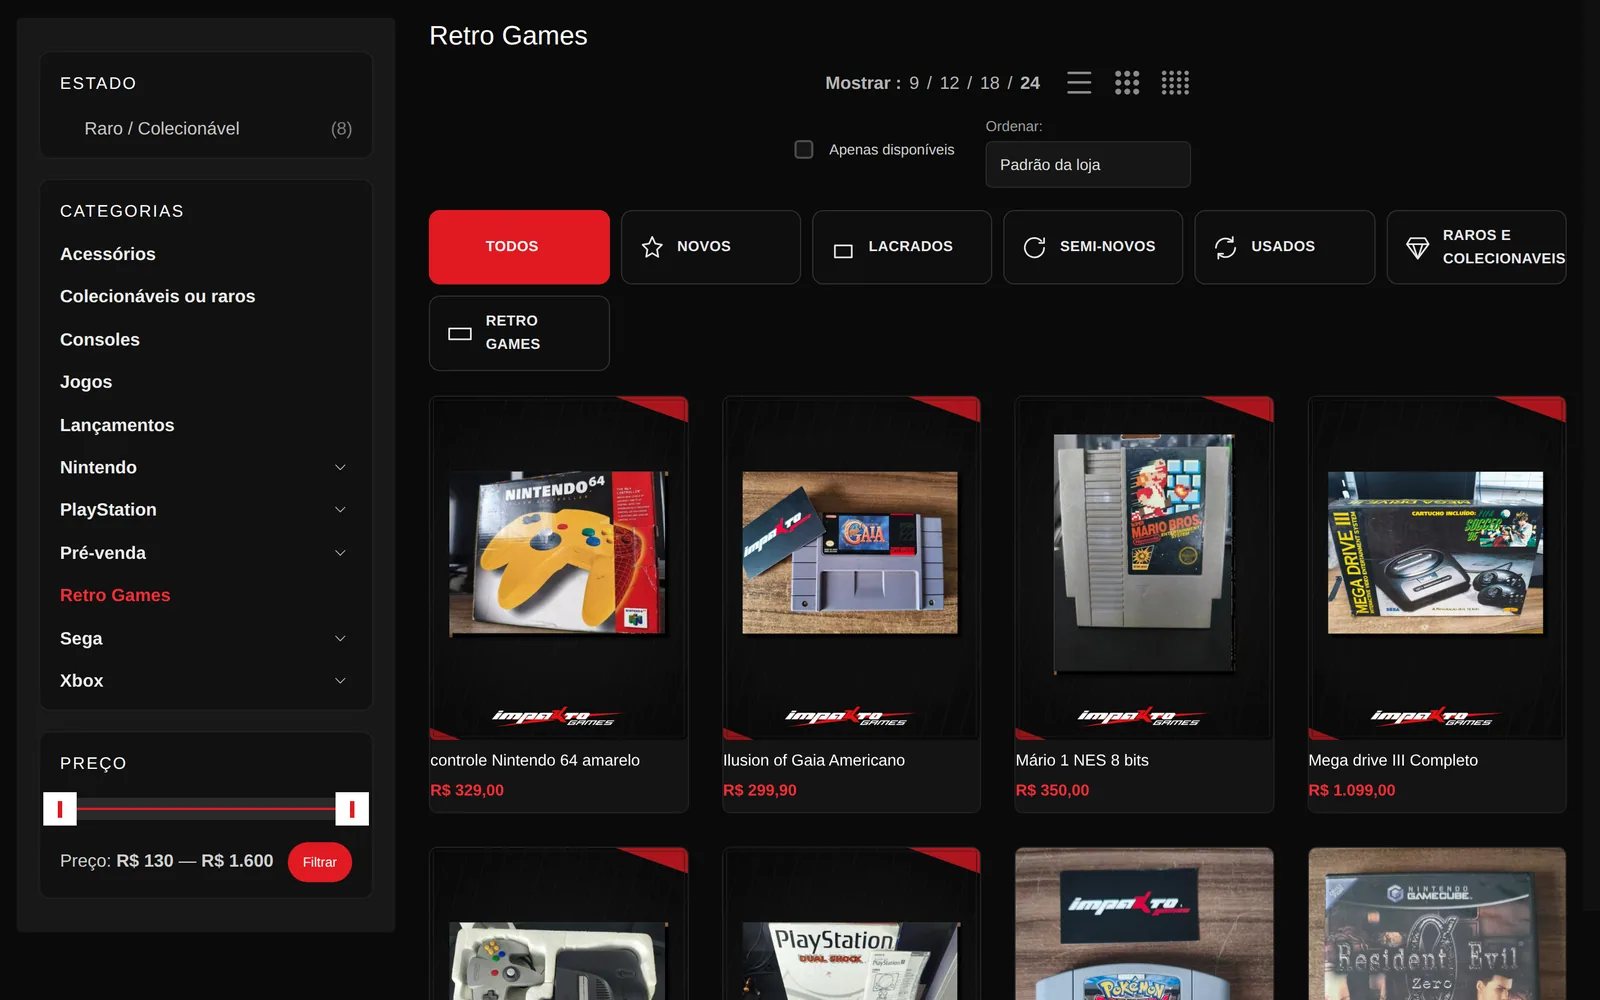1600x1000 pixels.
Task: Open the Pré-venda category link
Action: click(x=103, y=553)
